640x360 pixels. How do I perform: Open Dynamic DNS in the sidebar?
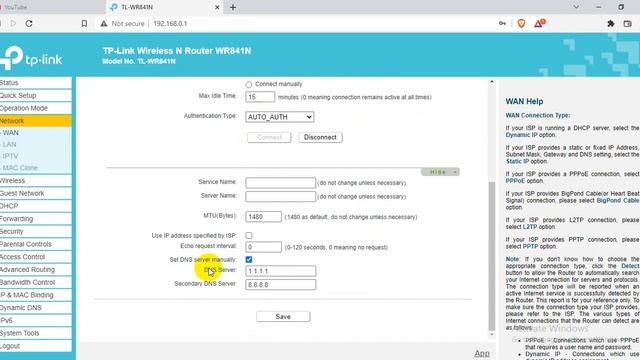(x=36, y=308)
